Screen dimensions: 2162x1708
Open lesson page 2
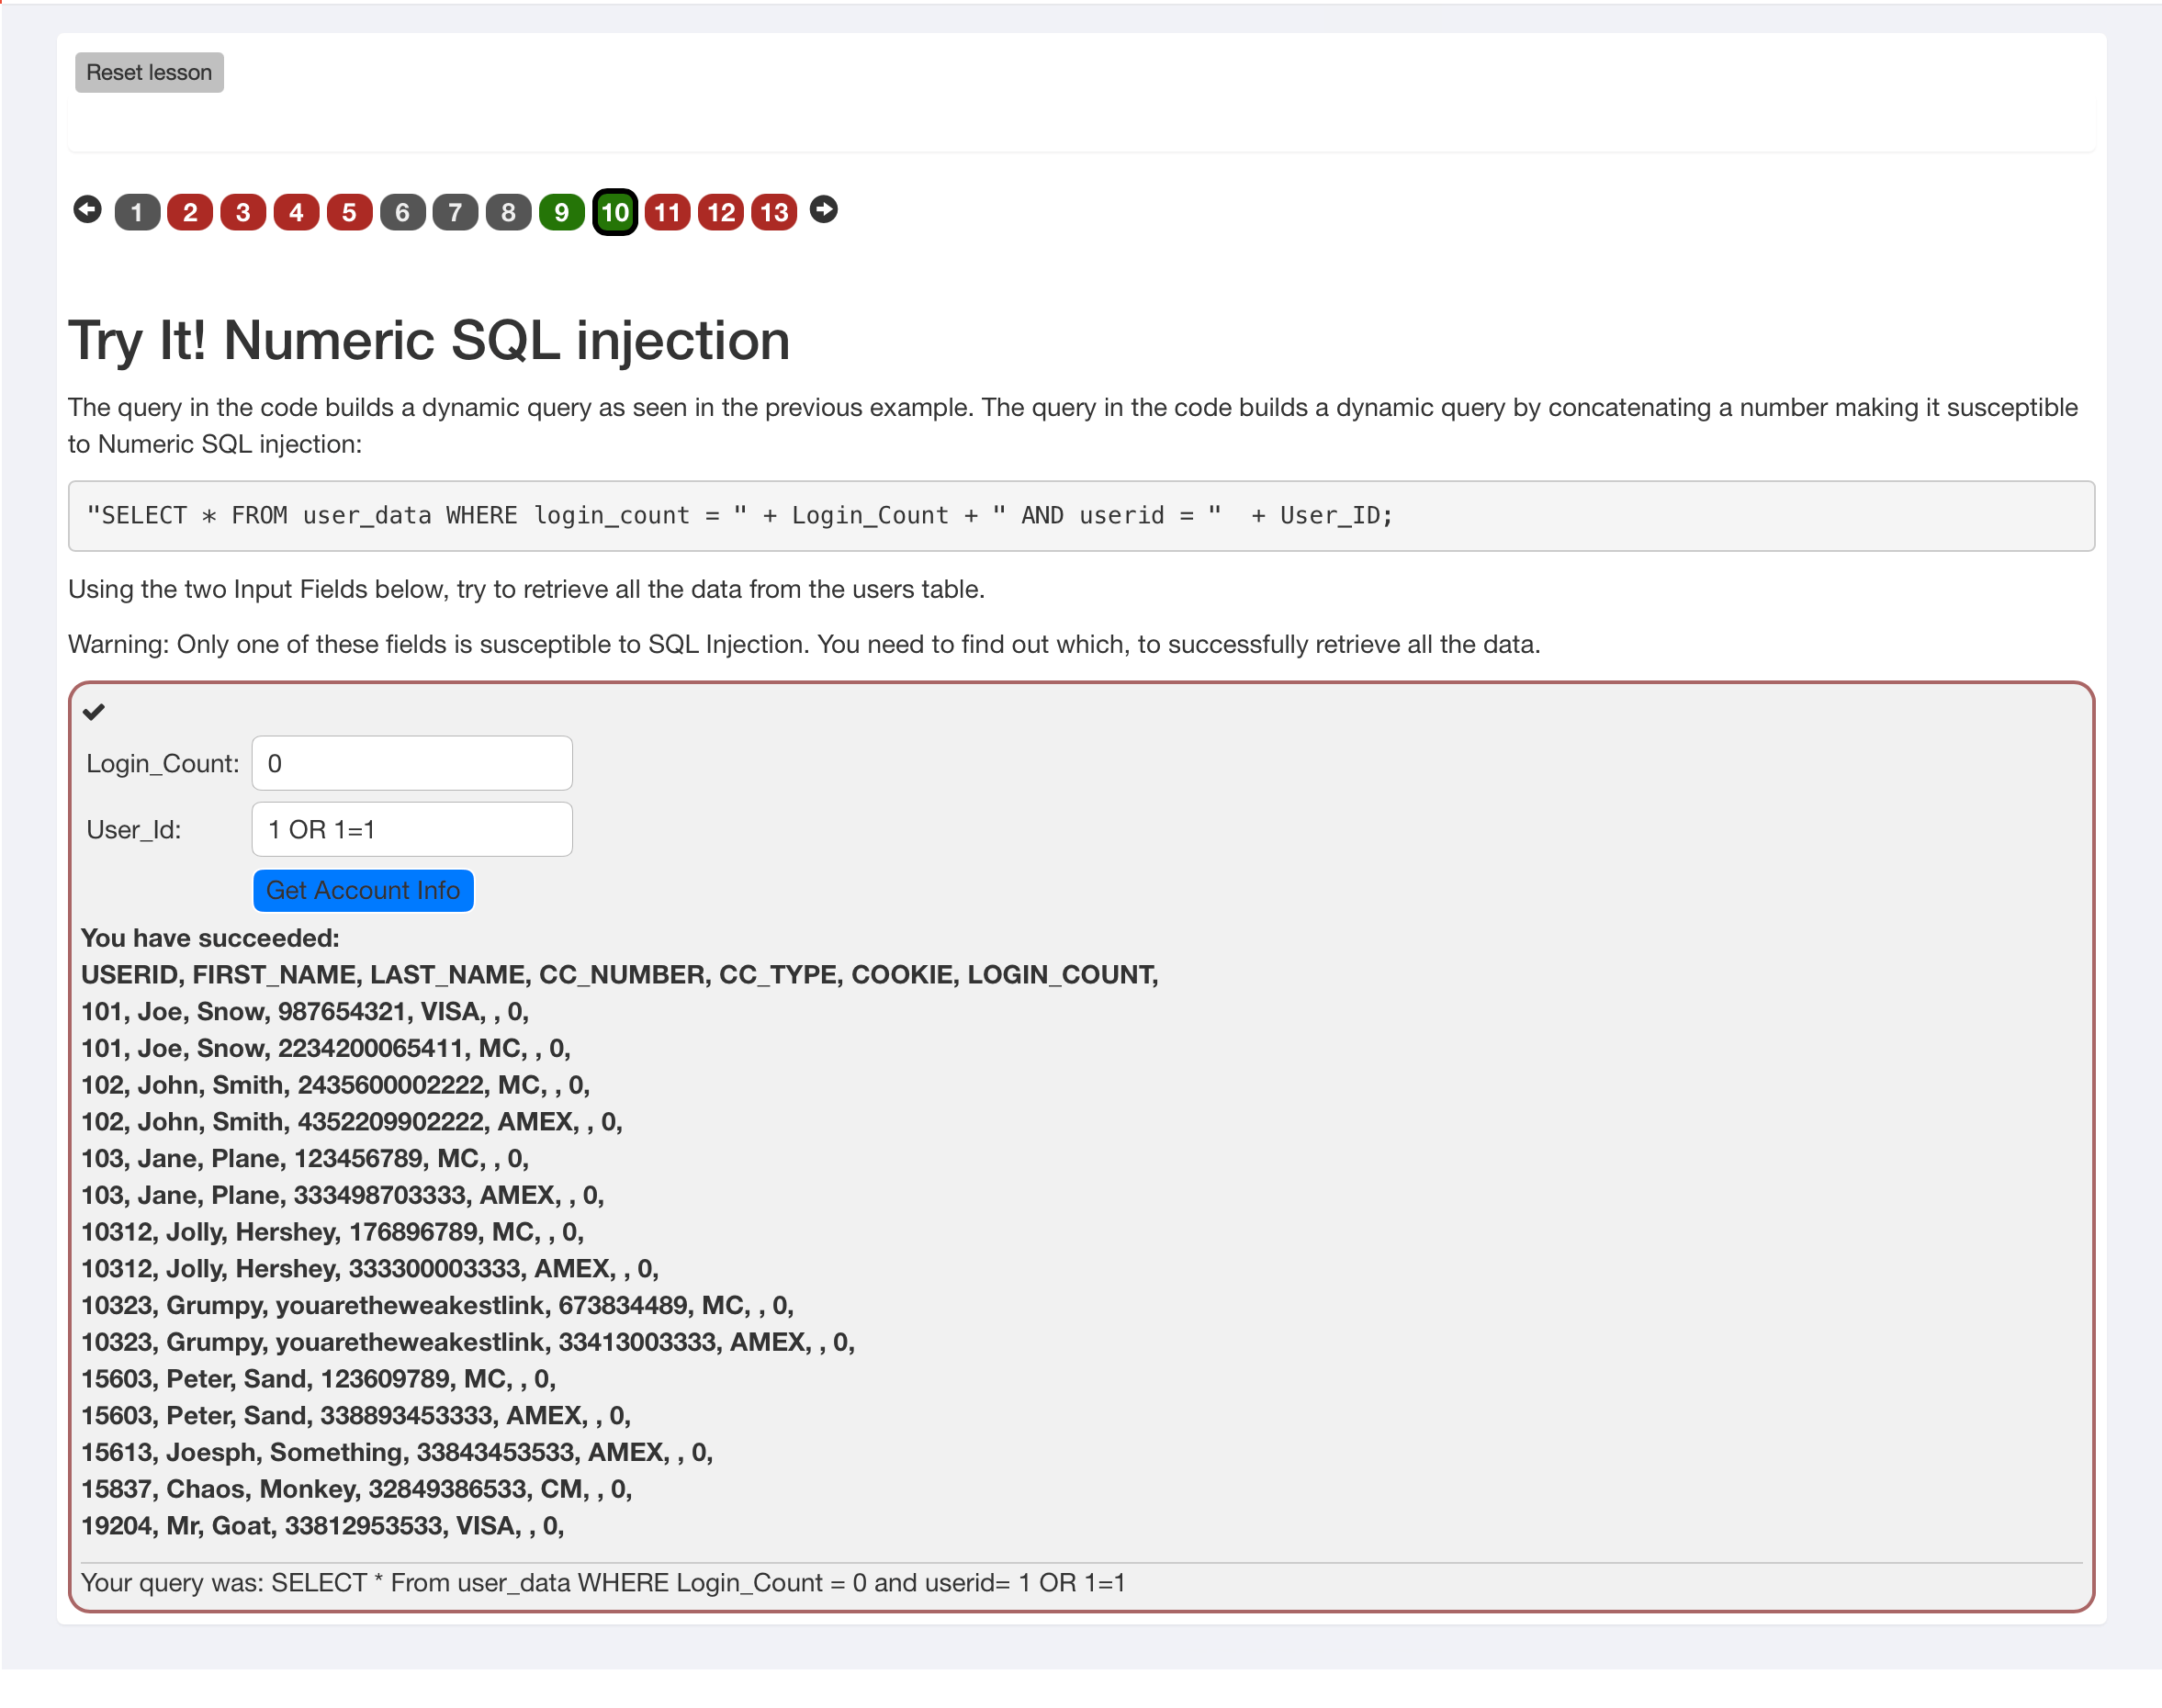[190, 212]
